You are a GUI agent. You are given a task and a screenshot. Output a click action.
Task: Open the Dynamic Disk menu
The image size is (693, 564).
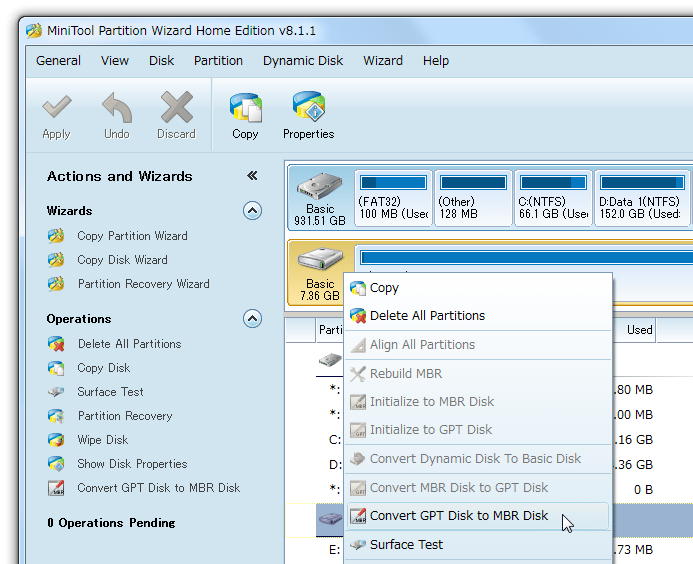[x=303, y=60]
